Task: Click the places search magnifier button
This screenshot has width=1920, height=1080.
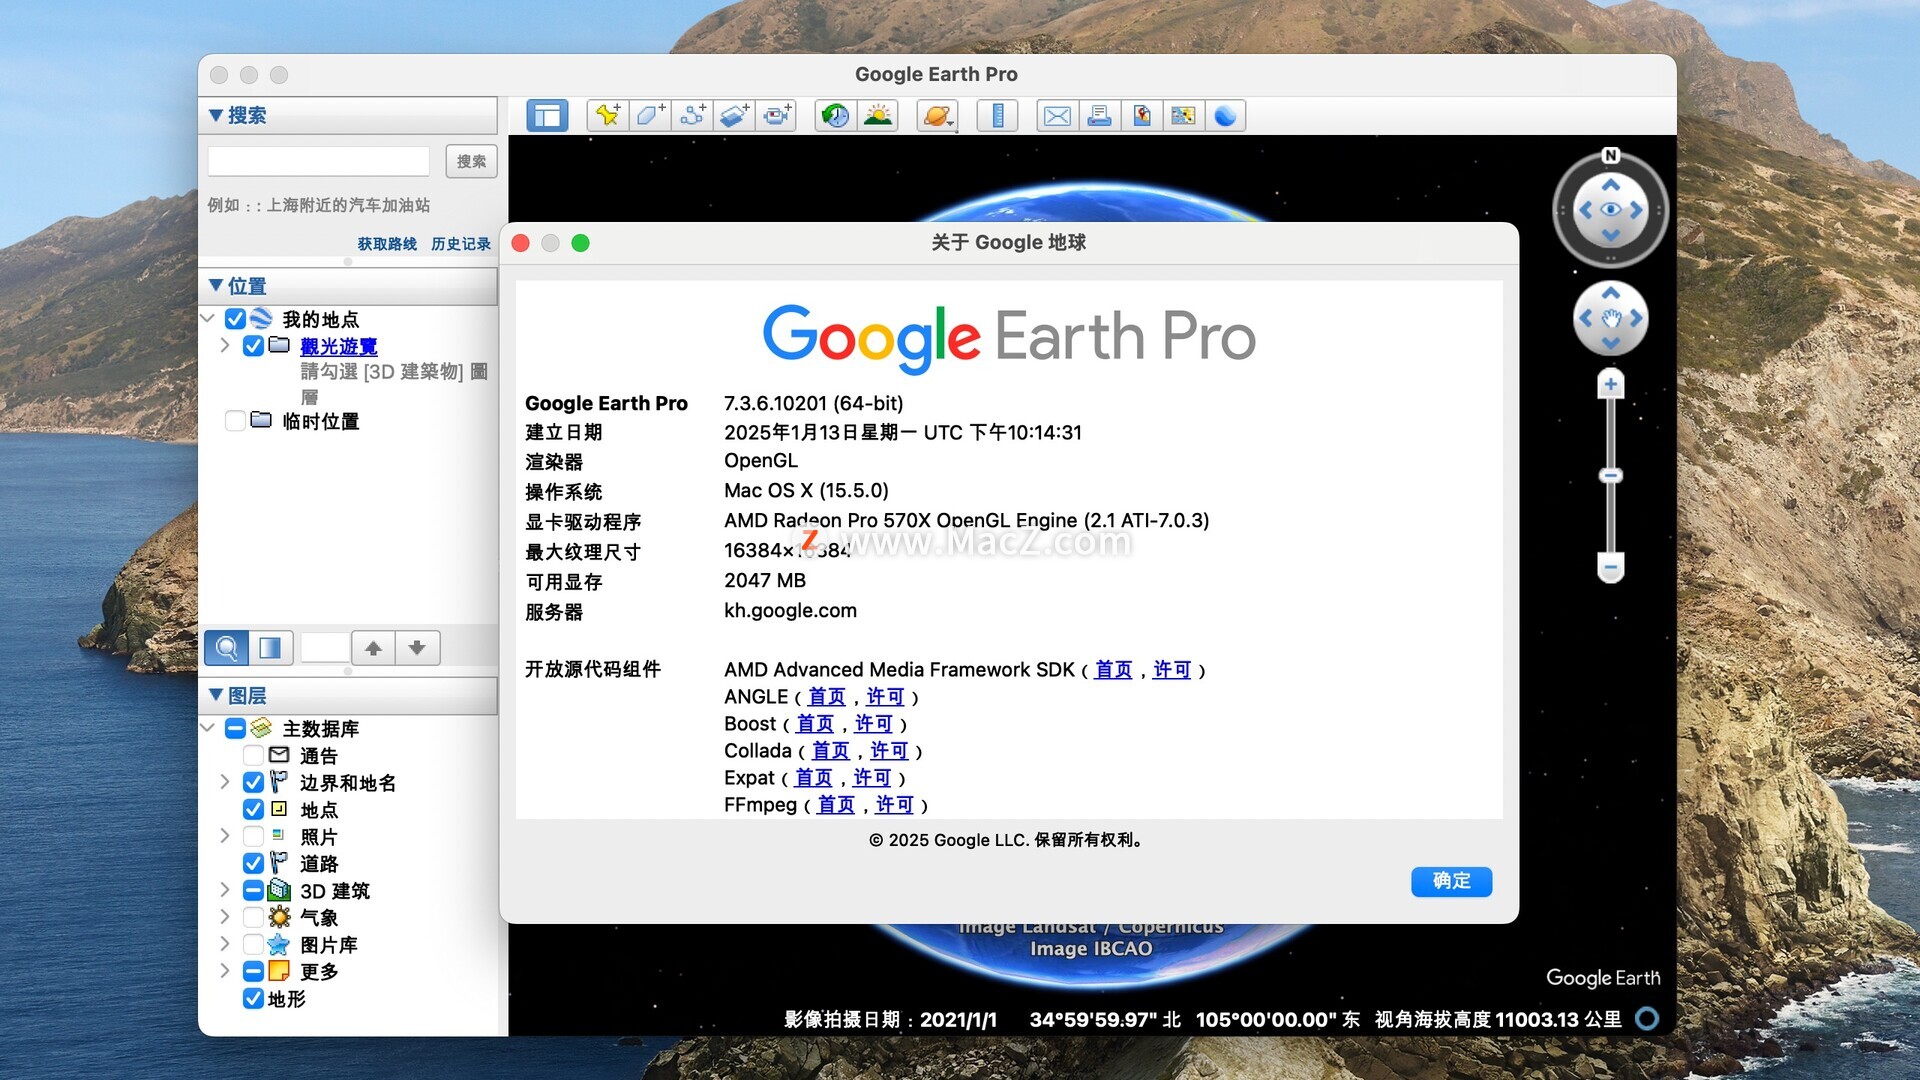Action: [x=226, y=648]
